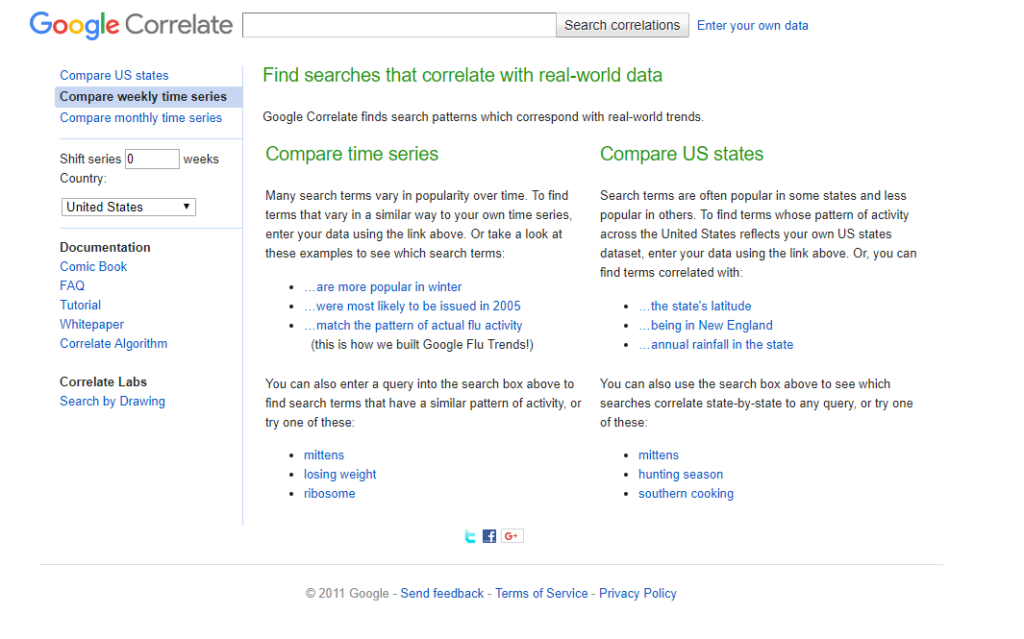
Task: Open the Whitepaper link
Action: [x=92, y=324]
